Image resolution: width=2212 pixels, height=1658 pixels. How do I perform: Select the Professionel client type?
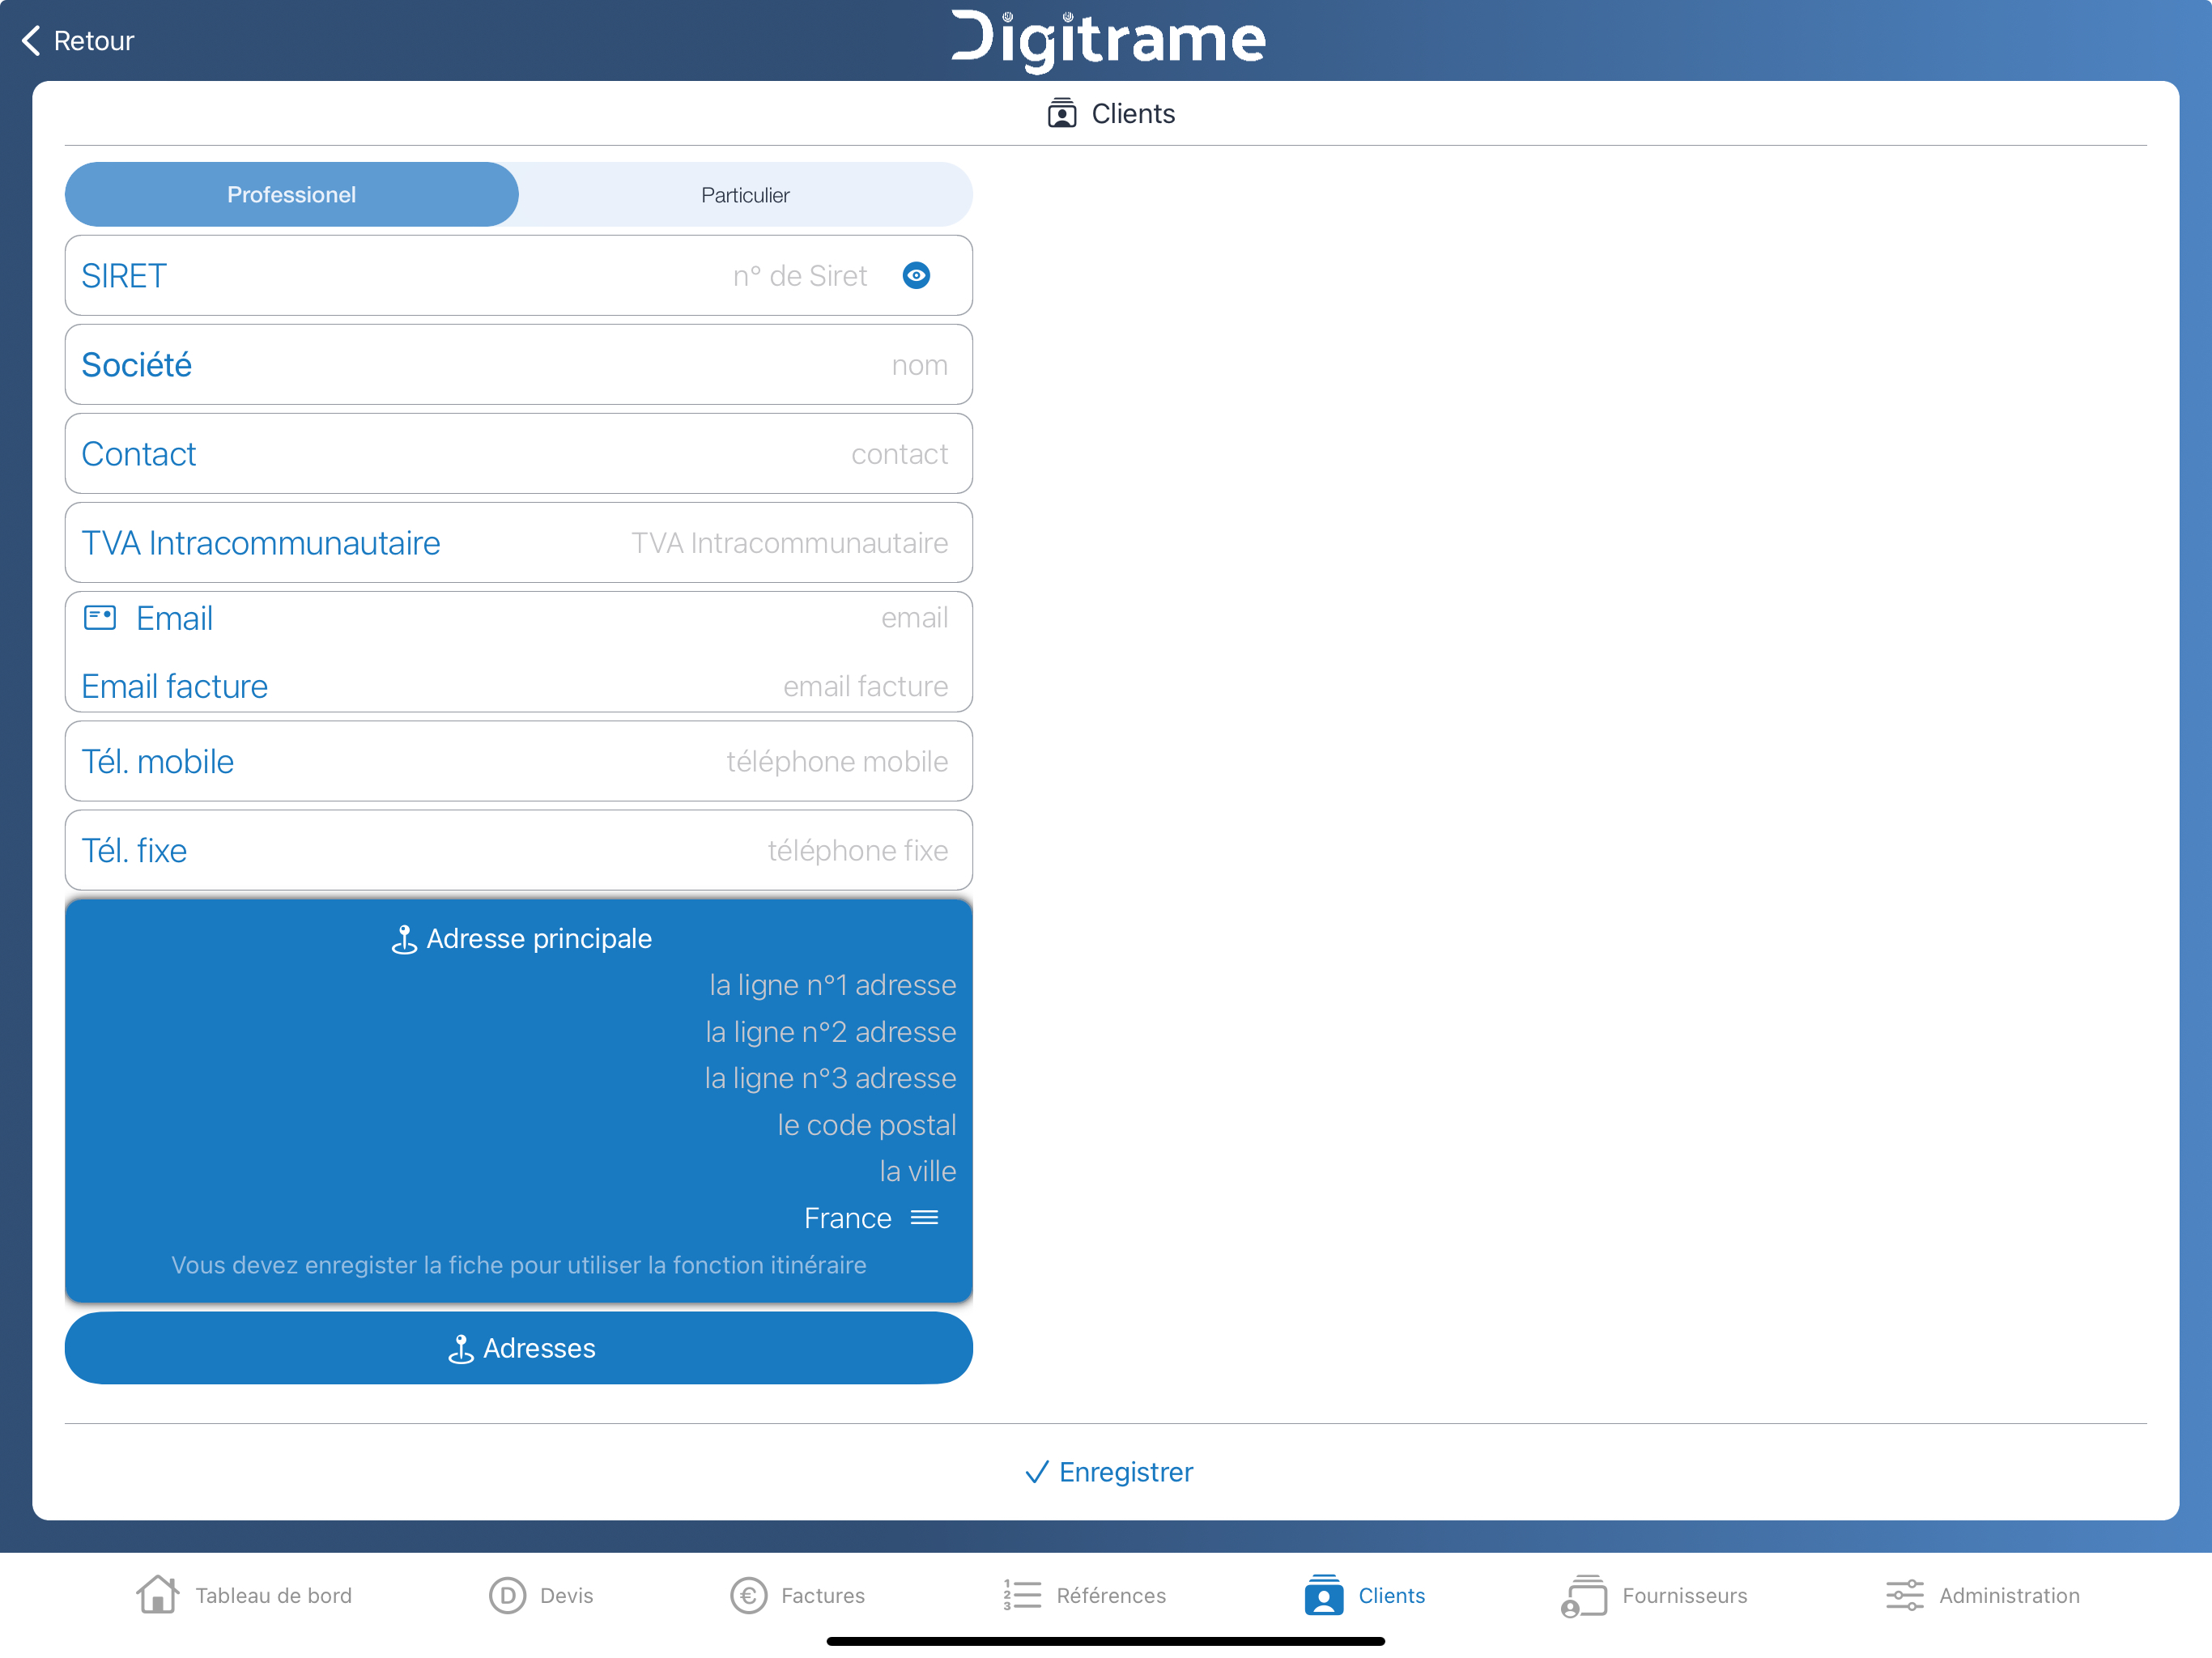[x=292, y=194]
